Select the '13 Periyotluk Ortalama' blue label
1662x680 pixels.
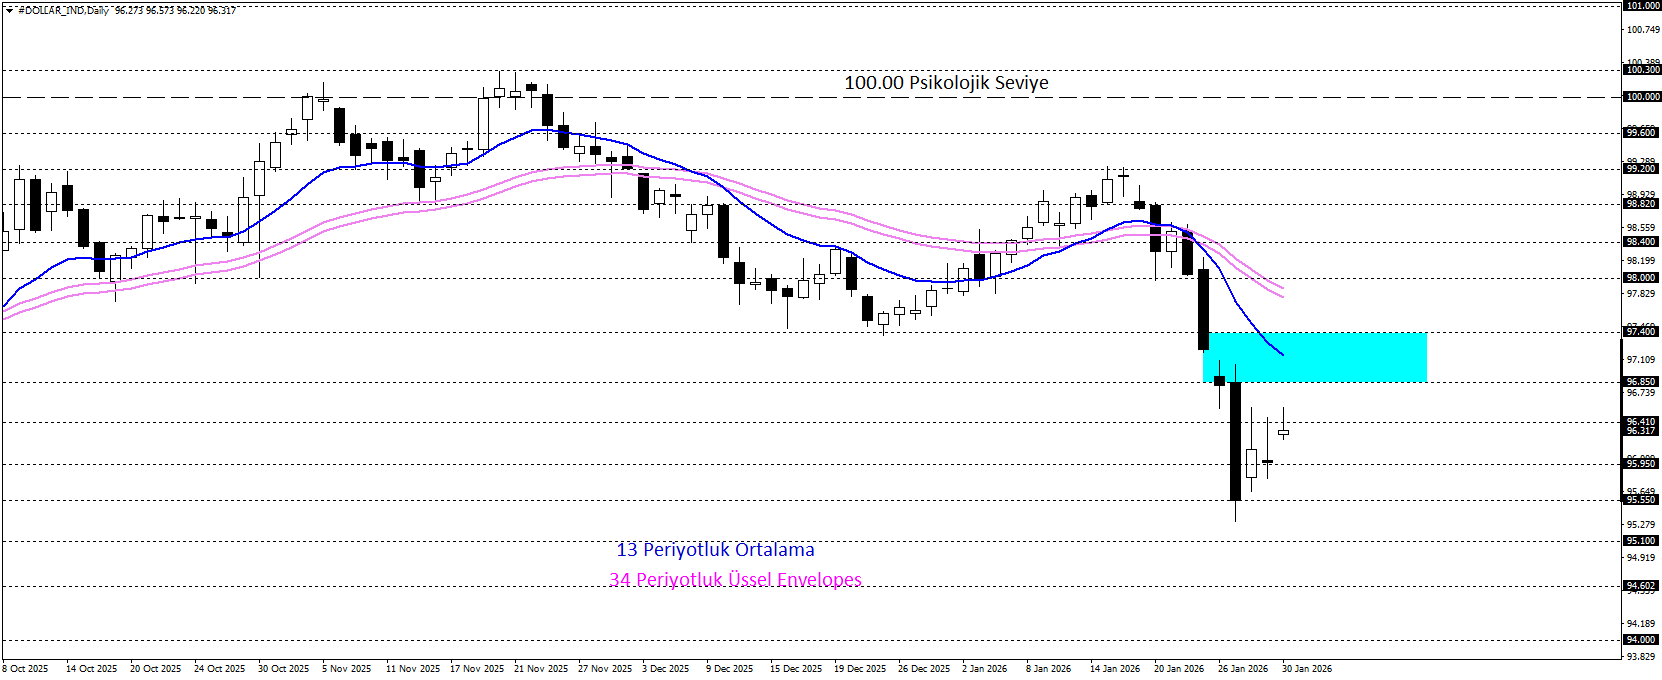715,550
